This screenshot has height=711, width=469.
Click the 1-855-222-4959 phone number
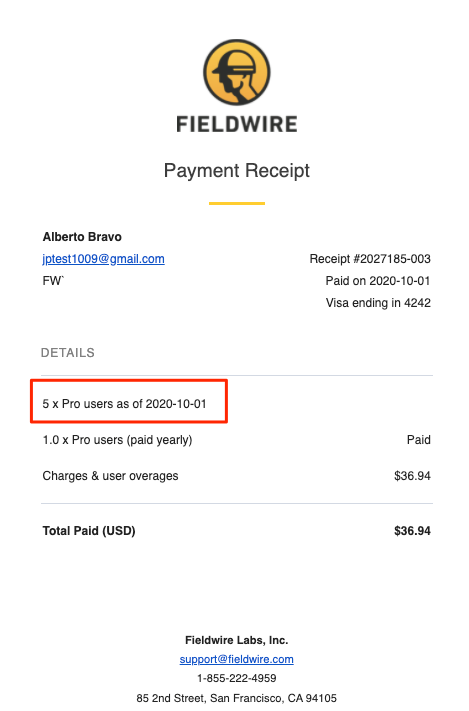236,678
